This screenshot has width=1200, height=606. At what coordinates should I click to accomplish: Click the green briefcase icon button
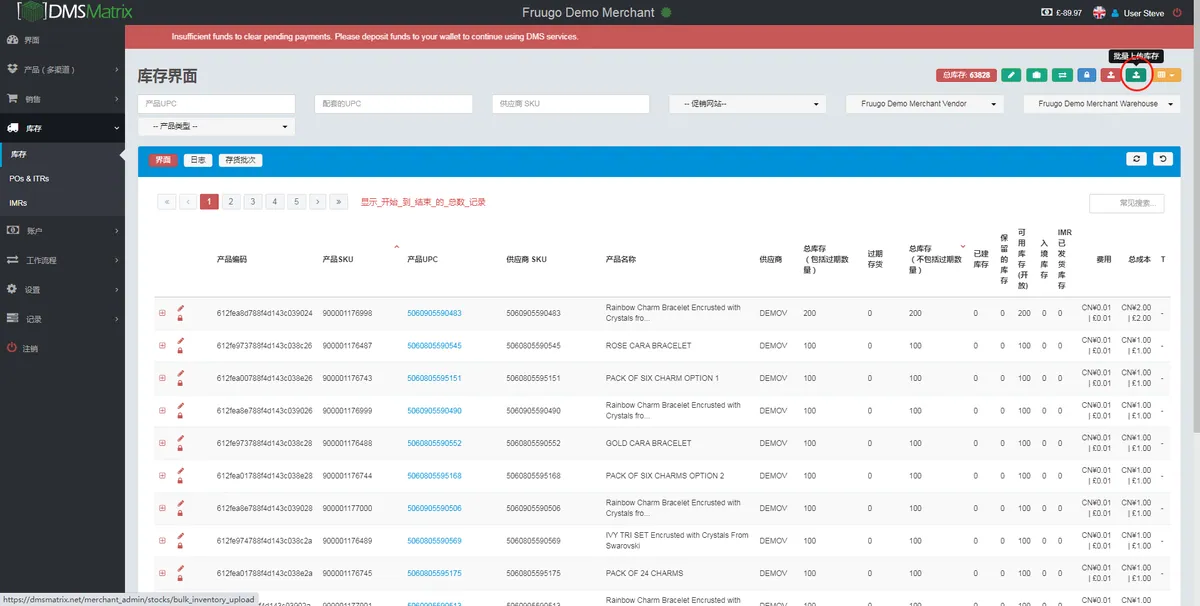click(x=1037, y=75)
